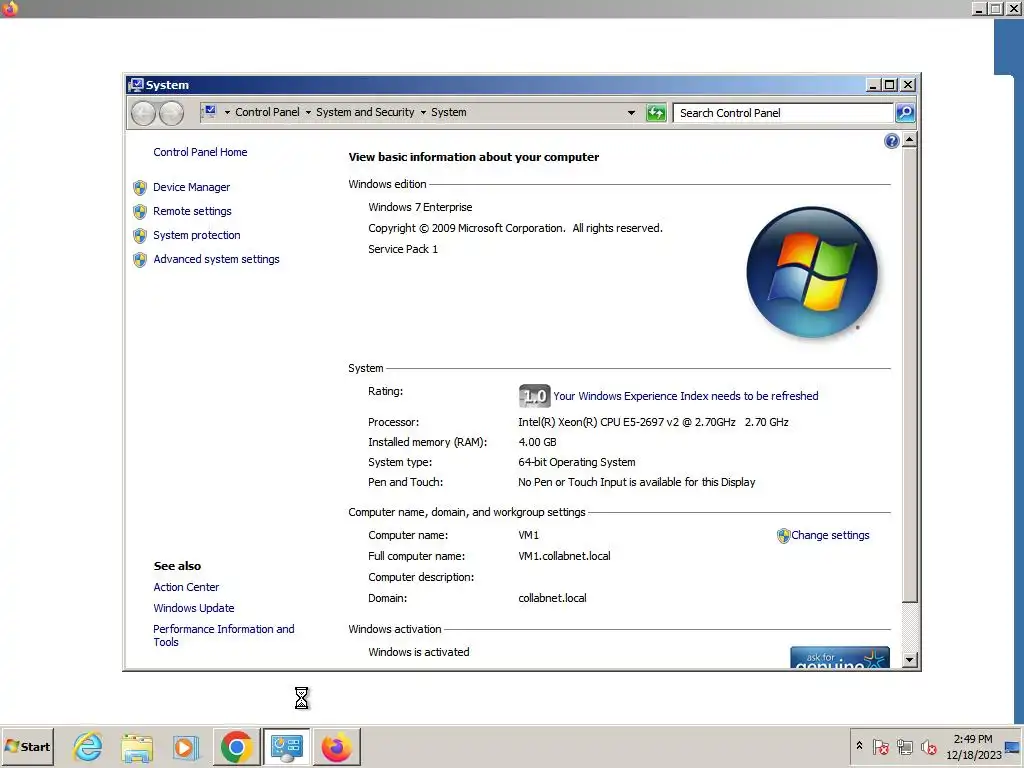This screenshot has height=768, width=1024.
Task: Open the clock showing 2:49 PM
Action: click(x=973, y=747)
